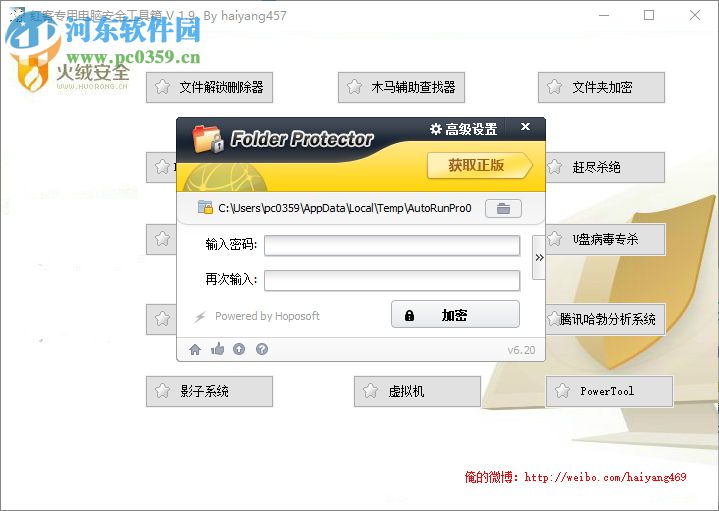The image size is (719, 511).
Task: Close the Folder Protector dialog
Action: pos(525,127)
